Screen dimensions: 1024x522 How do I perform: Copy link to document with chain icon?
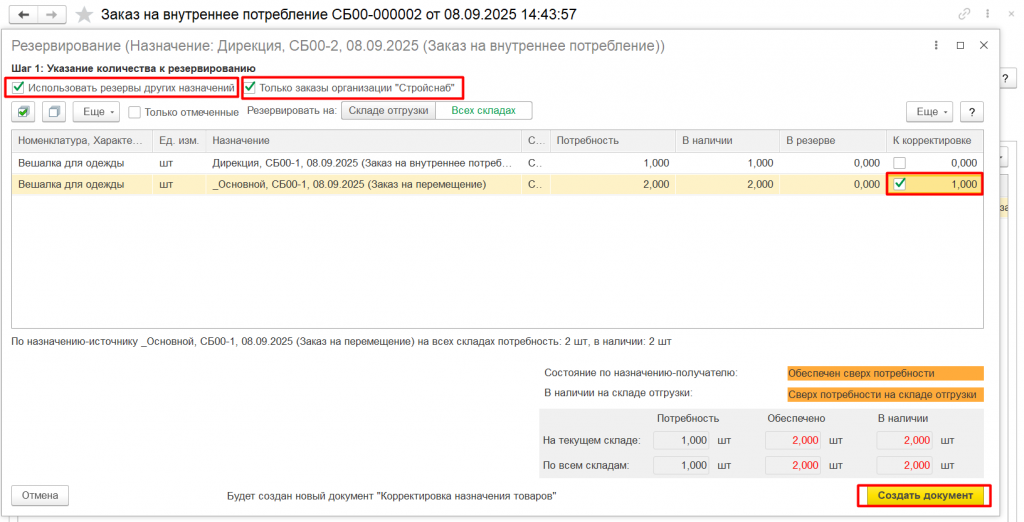coord(965,14)
